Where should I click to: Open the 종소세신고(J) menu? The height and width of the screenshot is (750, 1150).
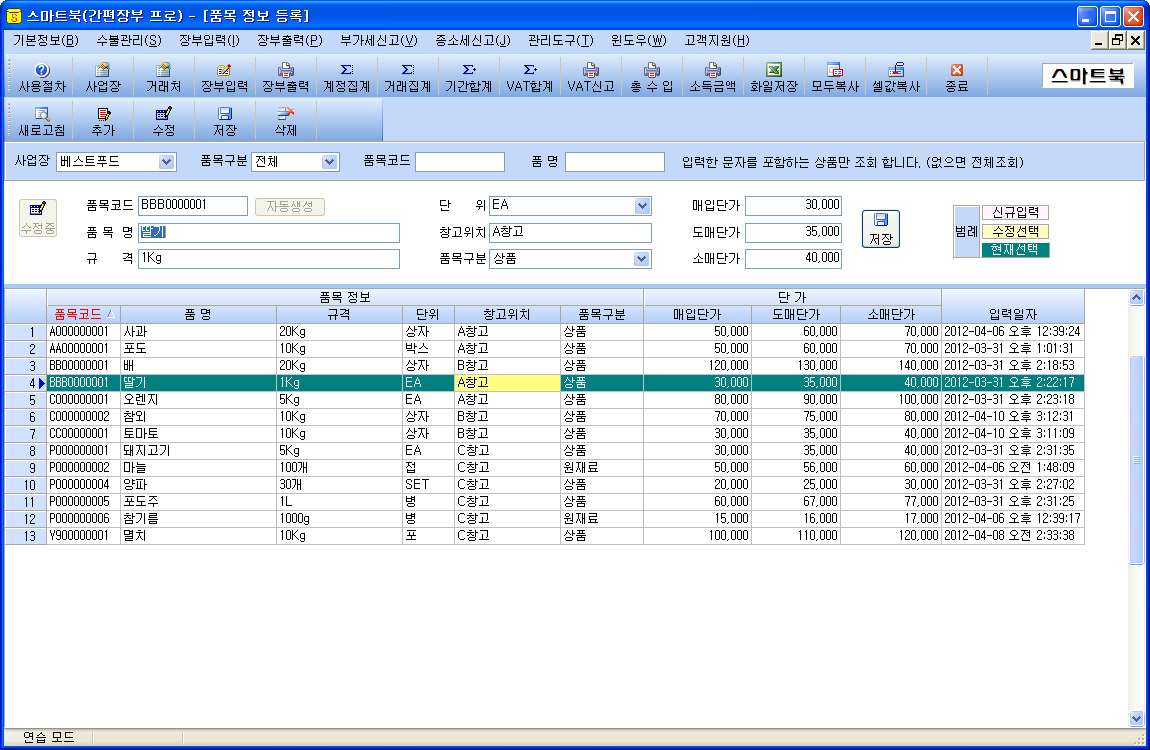pyautogui.click(x=472, y=40)
